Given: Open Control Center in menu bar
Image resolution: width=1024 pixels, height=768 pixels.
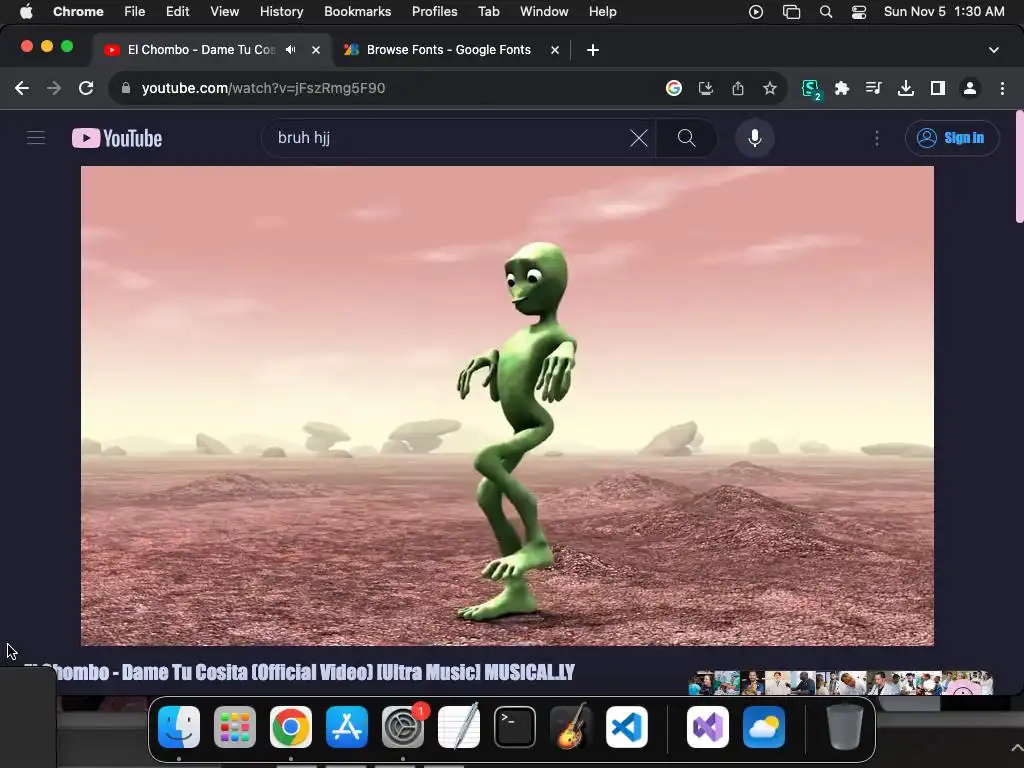Looking at the screenshot, I should (859, 12).
